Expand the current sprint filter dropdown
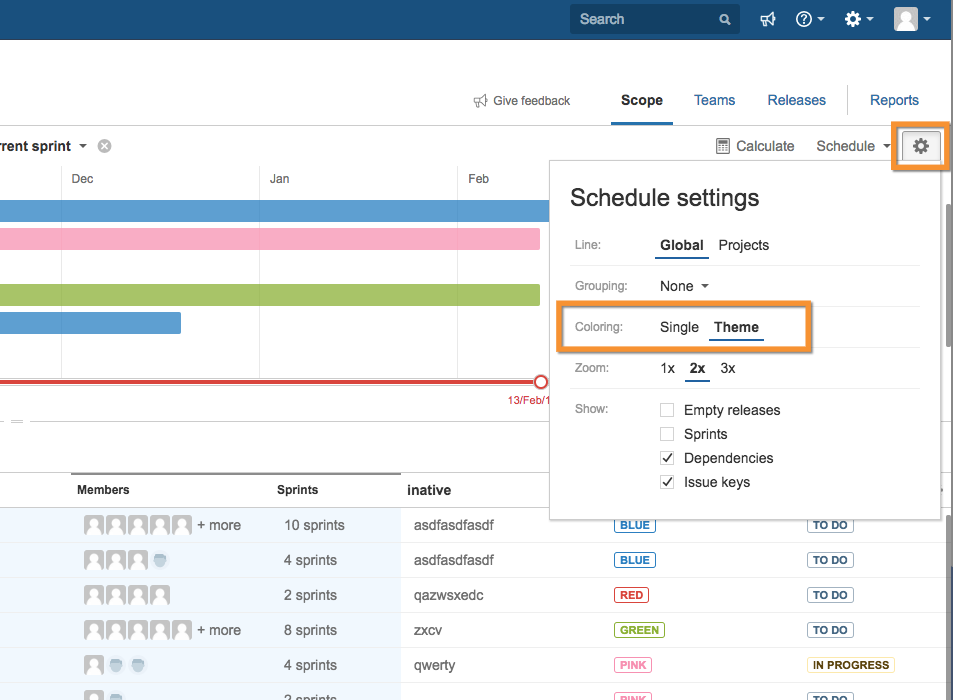This screenshot has width=953, height=700. pos(82,146)
